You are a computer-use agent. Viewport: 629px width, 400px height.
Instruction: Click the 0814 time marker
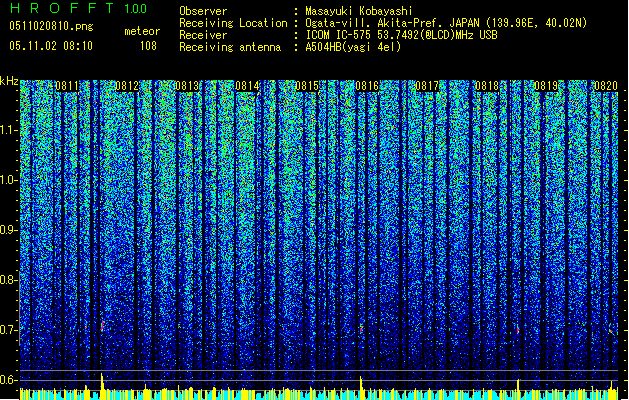(x=247, y=86)
